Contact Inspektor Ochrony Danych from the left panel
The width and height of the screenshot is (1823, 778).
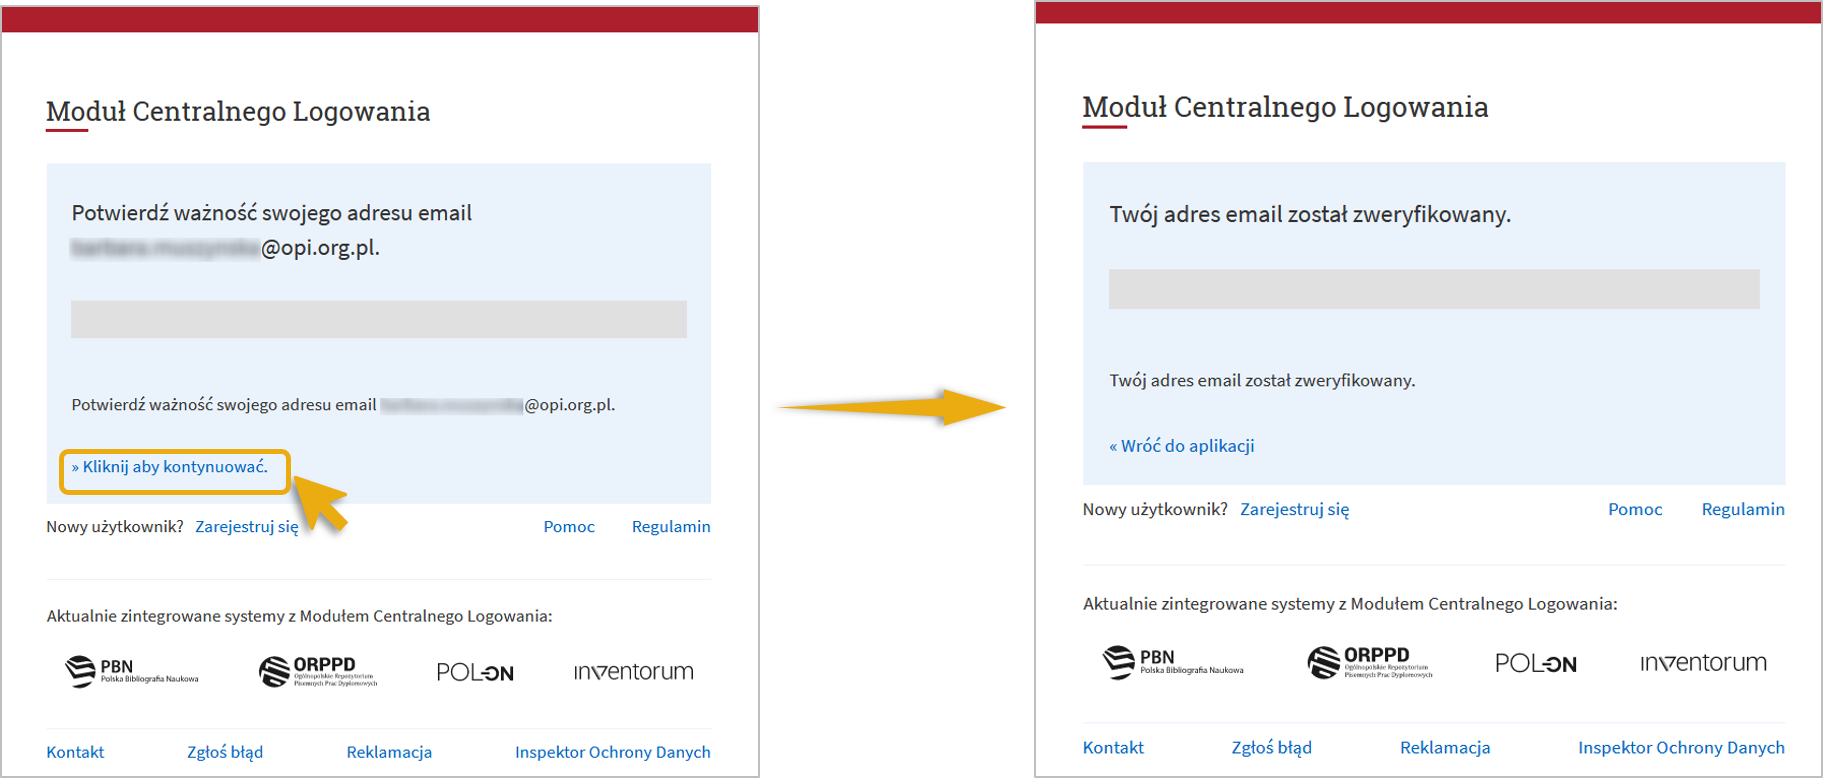[612, 751]
